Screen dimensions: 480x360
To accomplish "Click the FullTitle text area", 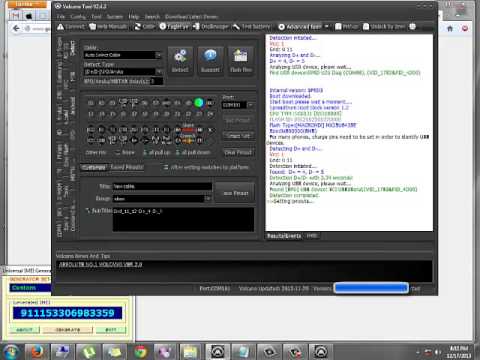I will coord(183,219).
